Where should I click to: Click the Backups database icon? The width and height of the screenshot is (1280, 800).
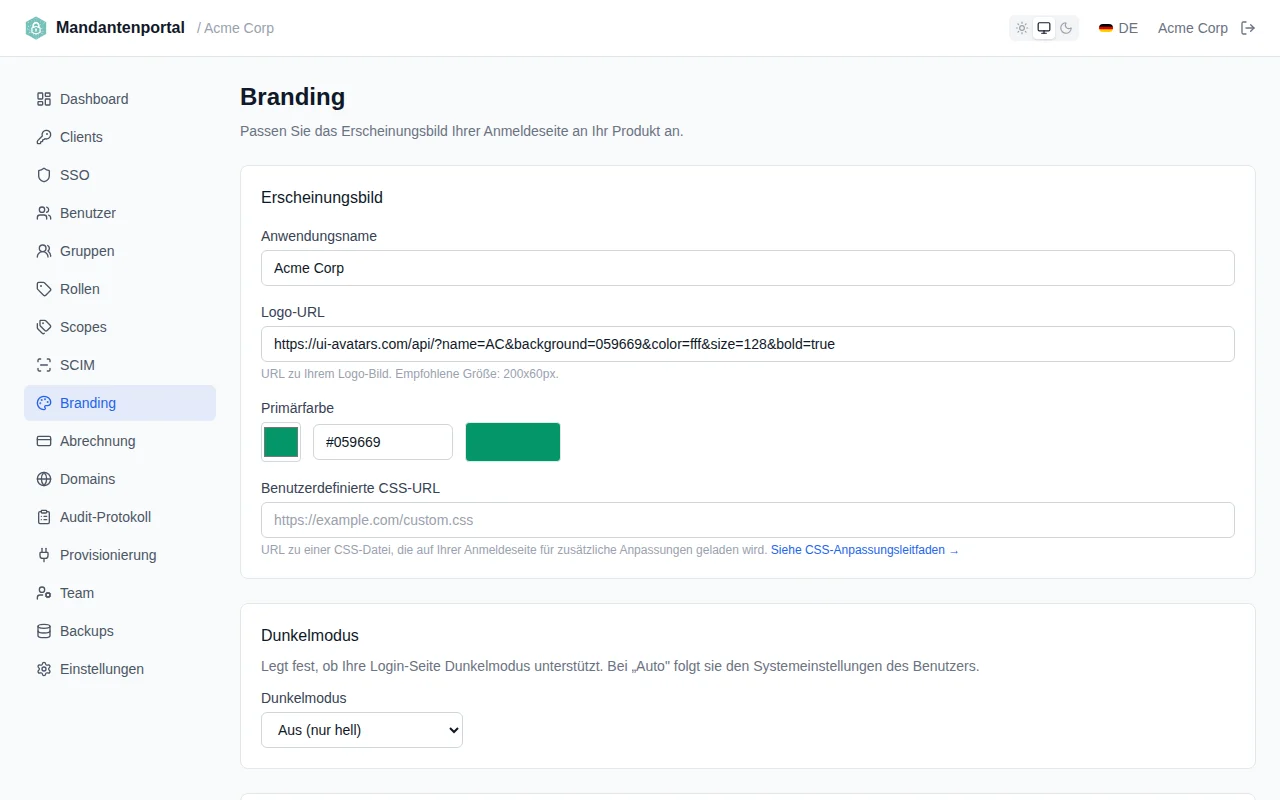coord(44,631)
